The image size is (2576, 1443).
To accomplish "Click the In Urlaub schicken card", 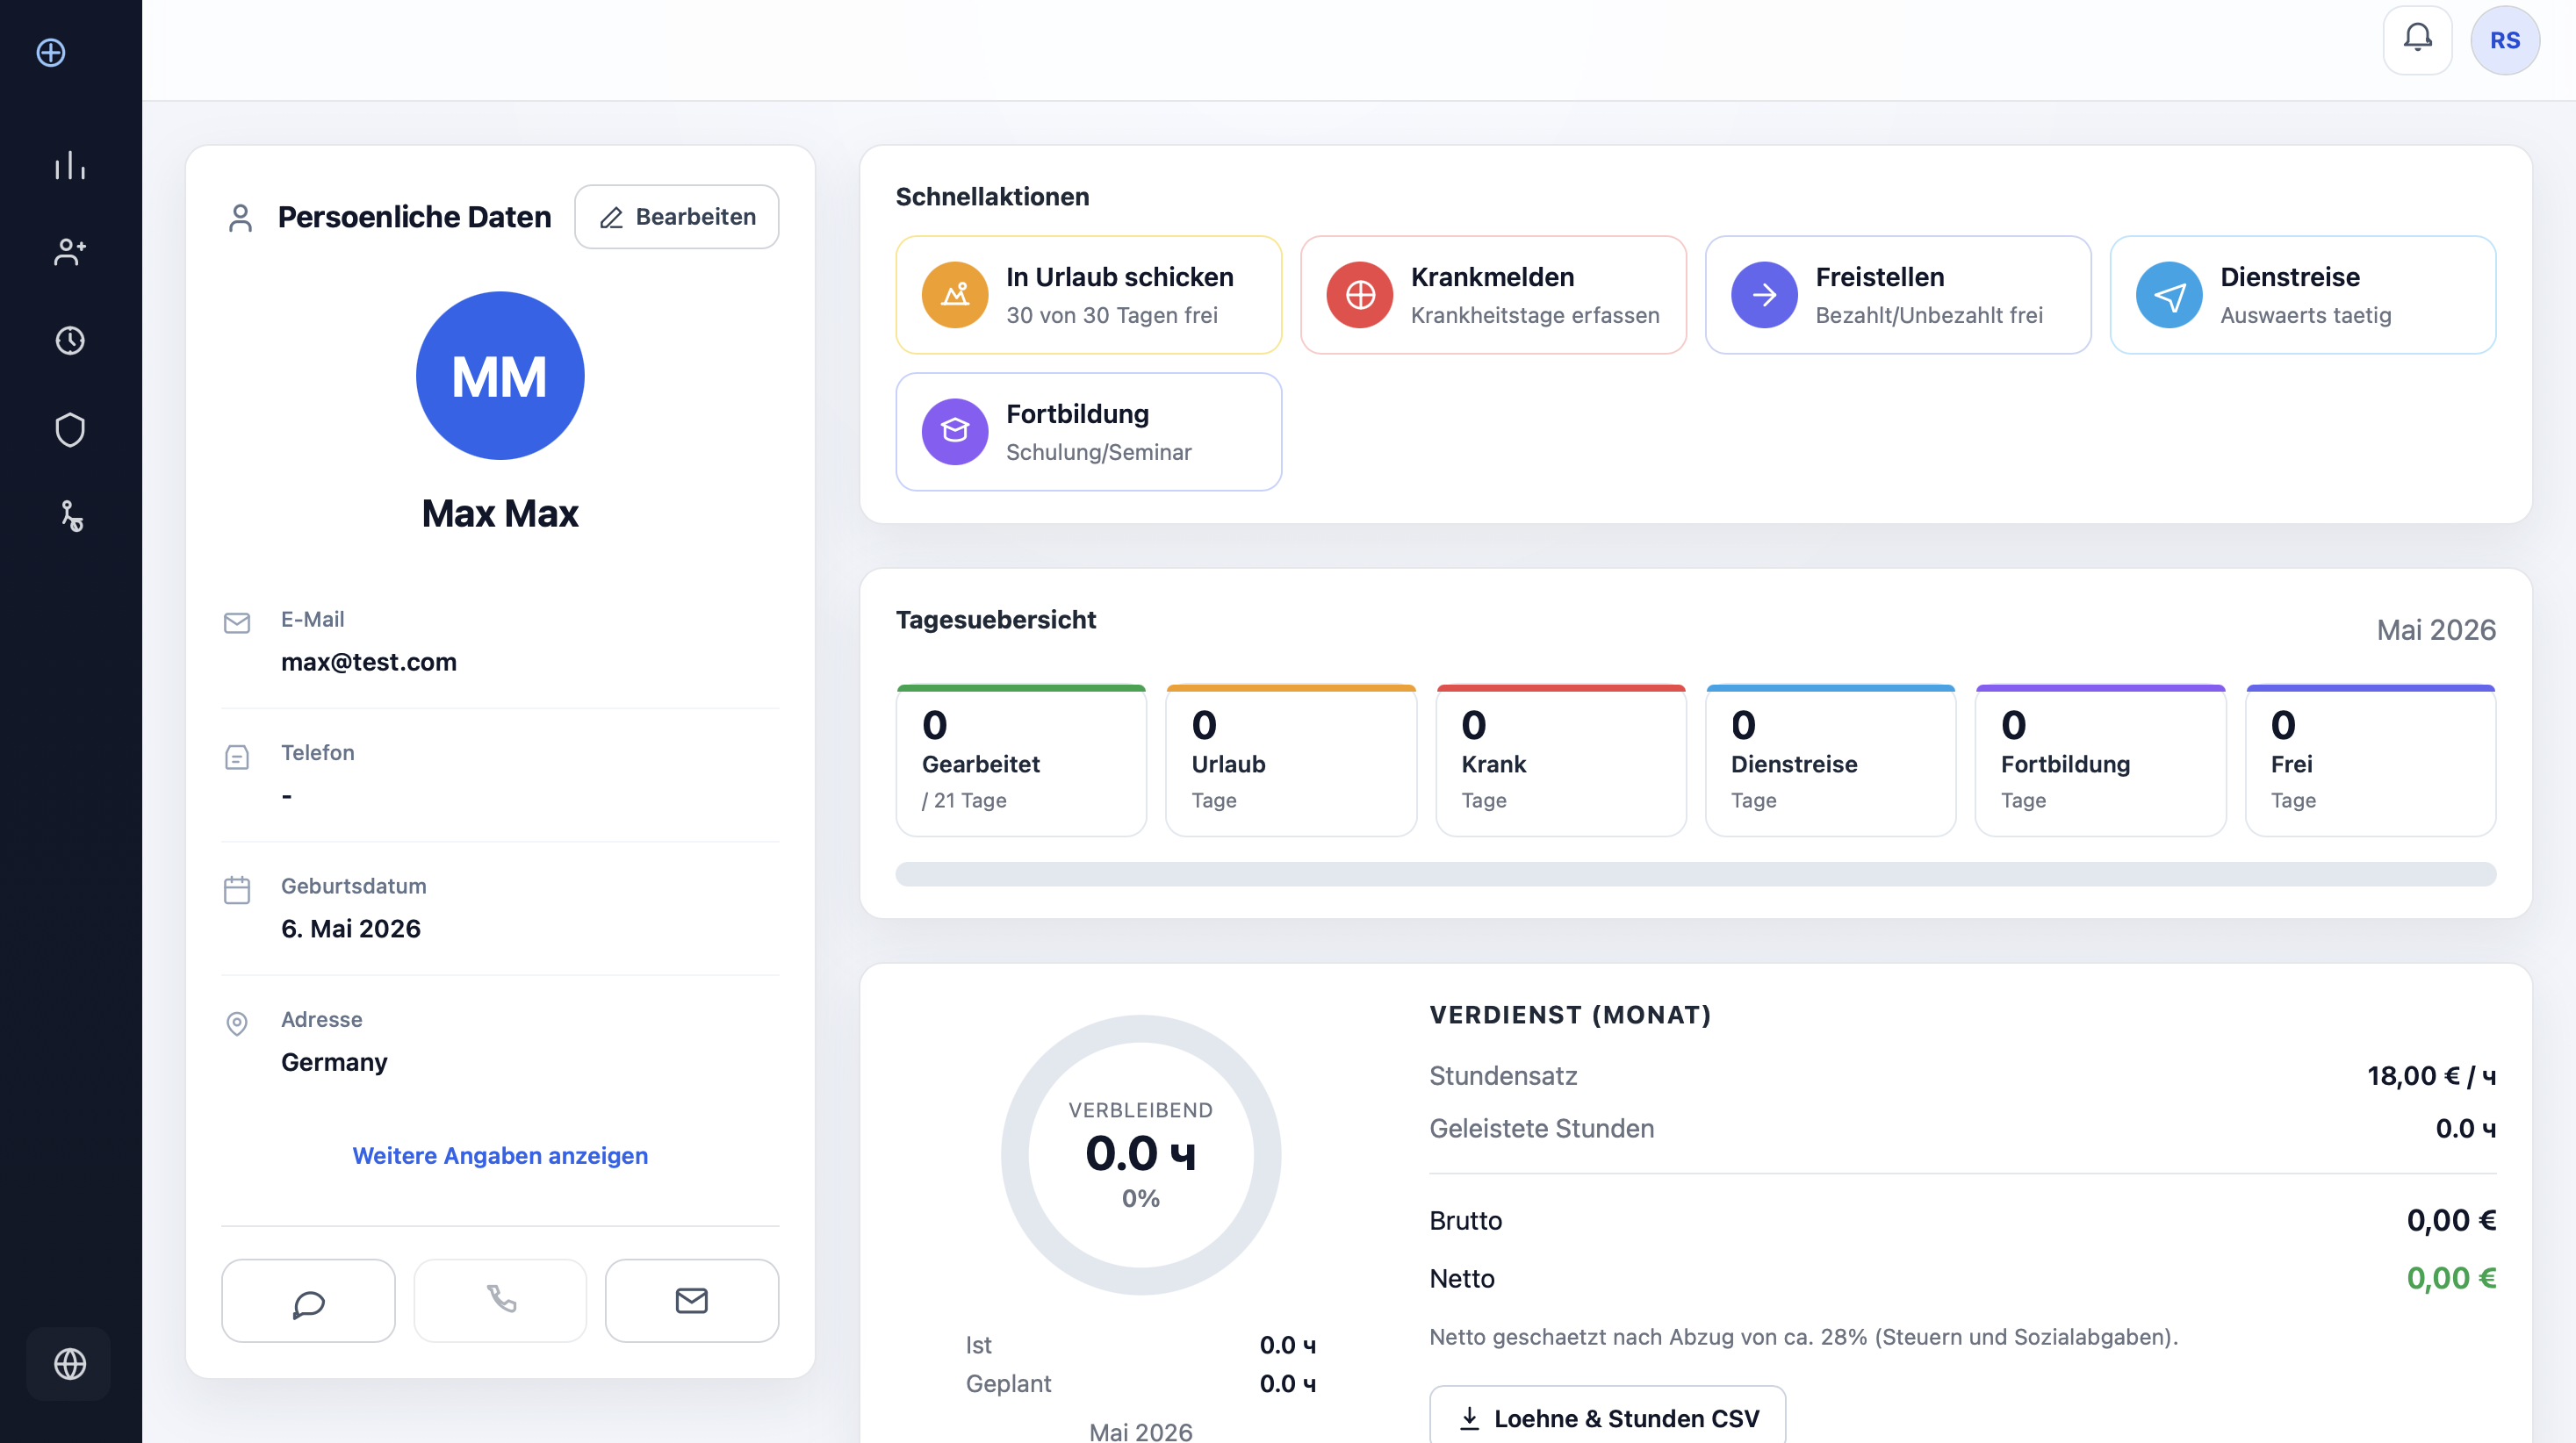I will coord(1089,295).
